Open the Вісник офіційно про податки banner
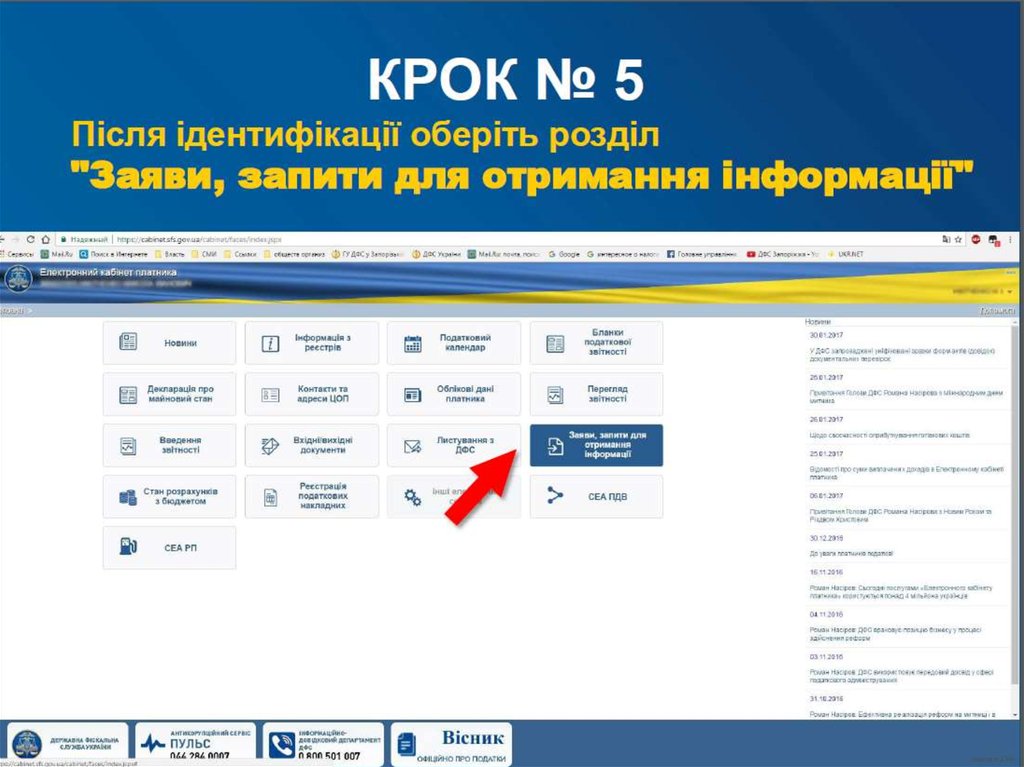 pos(451,744)
